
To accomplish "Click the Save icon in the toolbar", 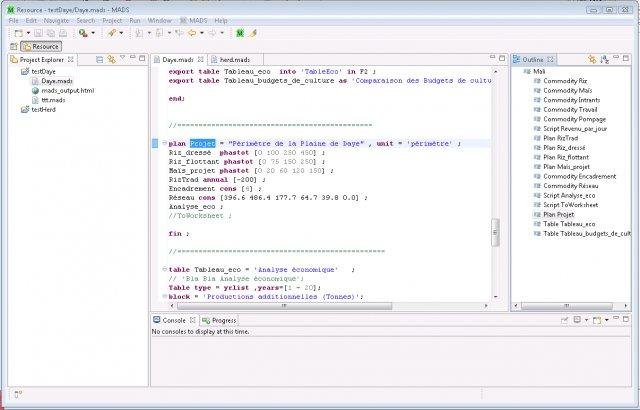I will point(38,33).
